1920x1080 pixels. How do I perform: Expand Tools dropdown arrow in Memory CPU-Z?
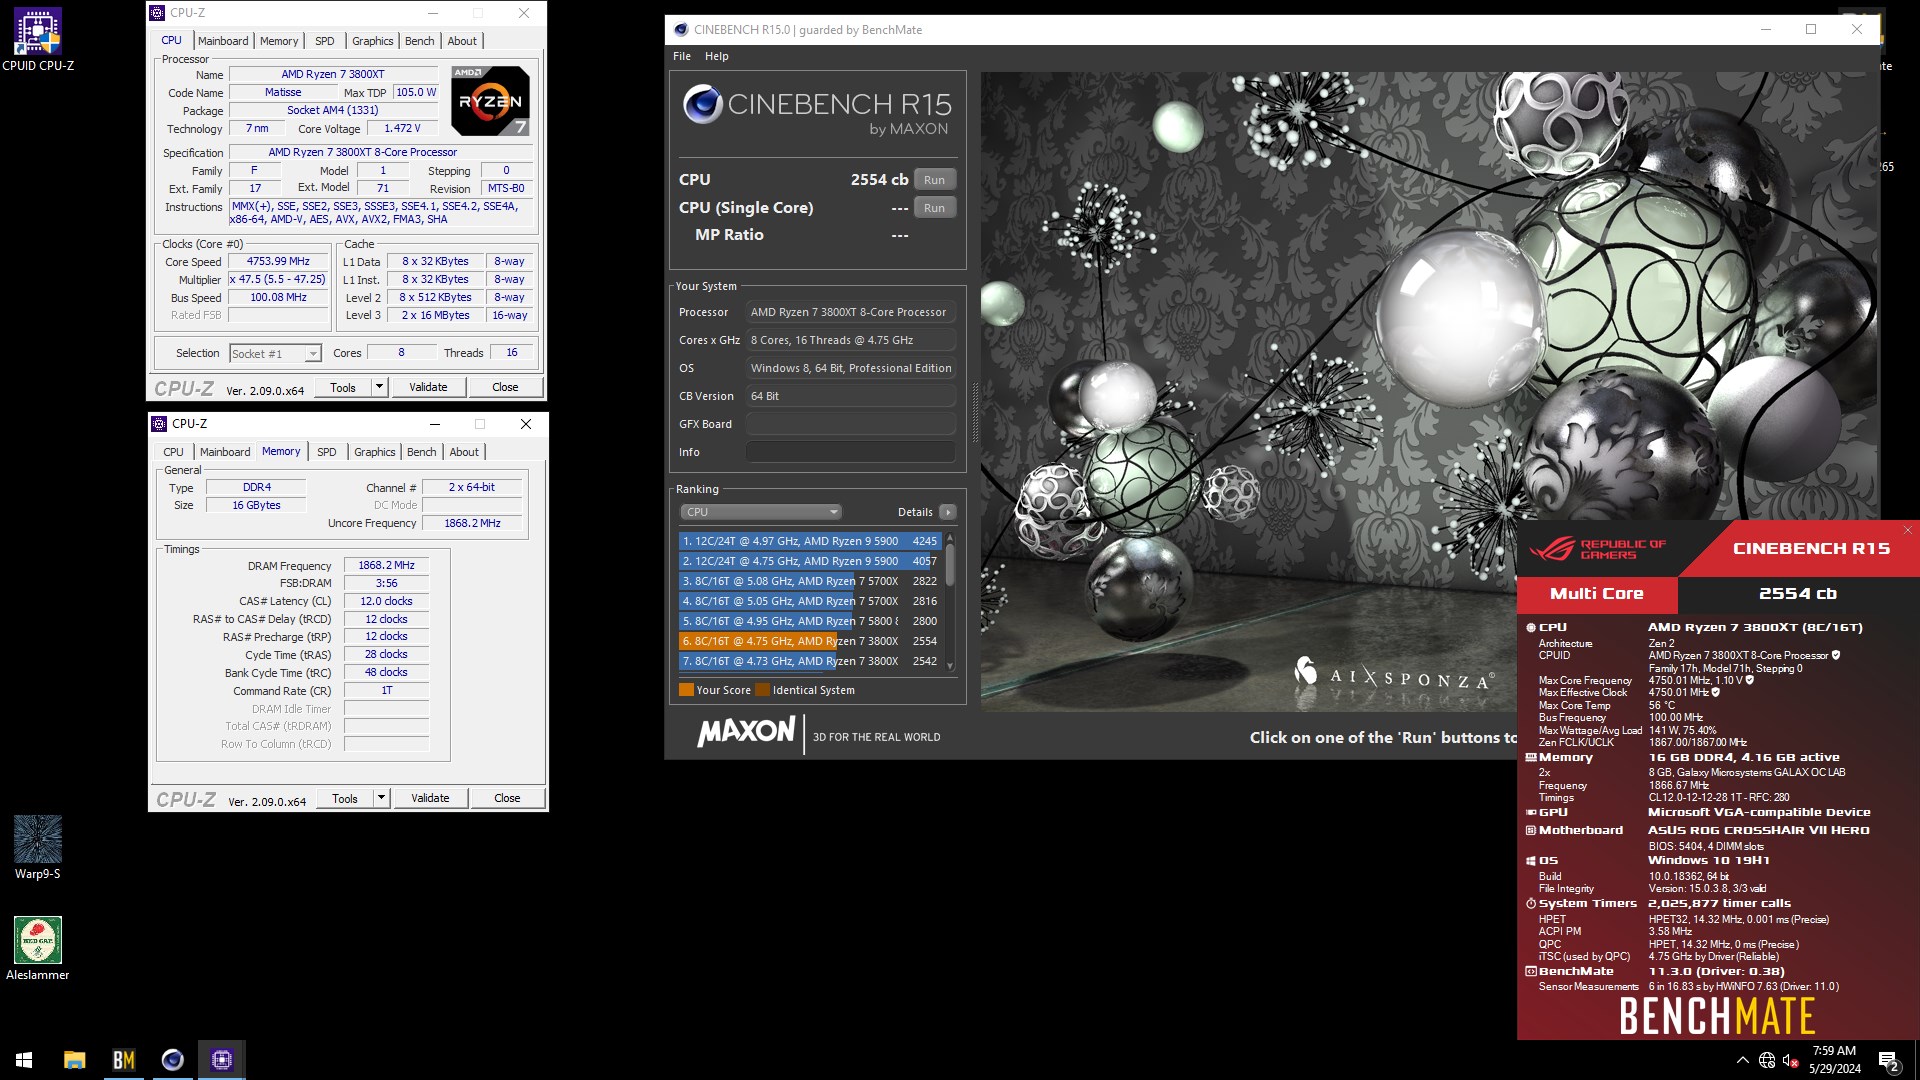381,798
